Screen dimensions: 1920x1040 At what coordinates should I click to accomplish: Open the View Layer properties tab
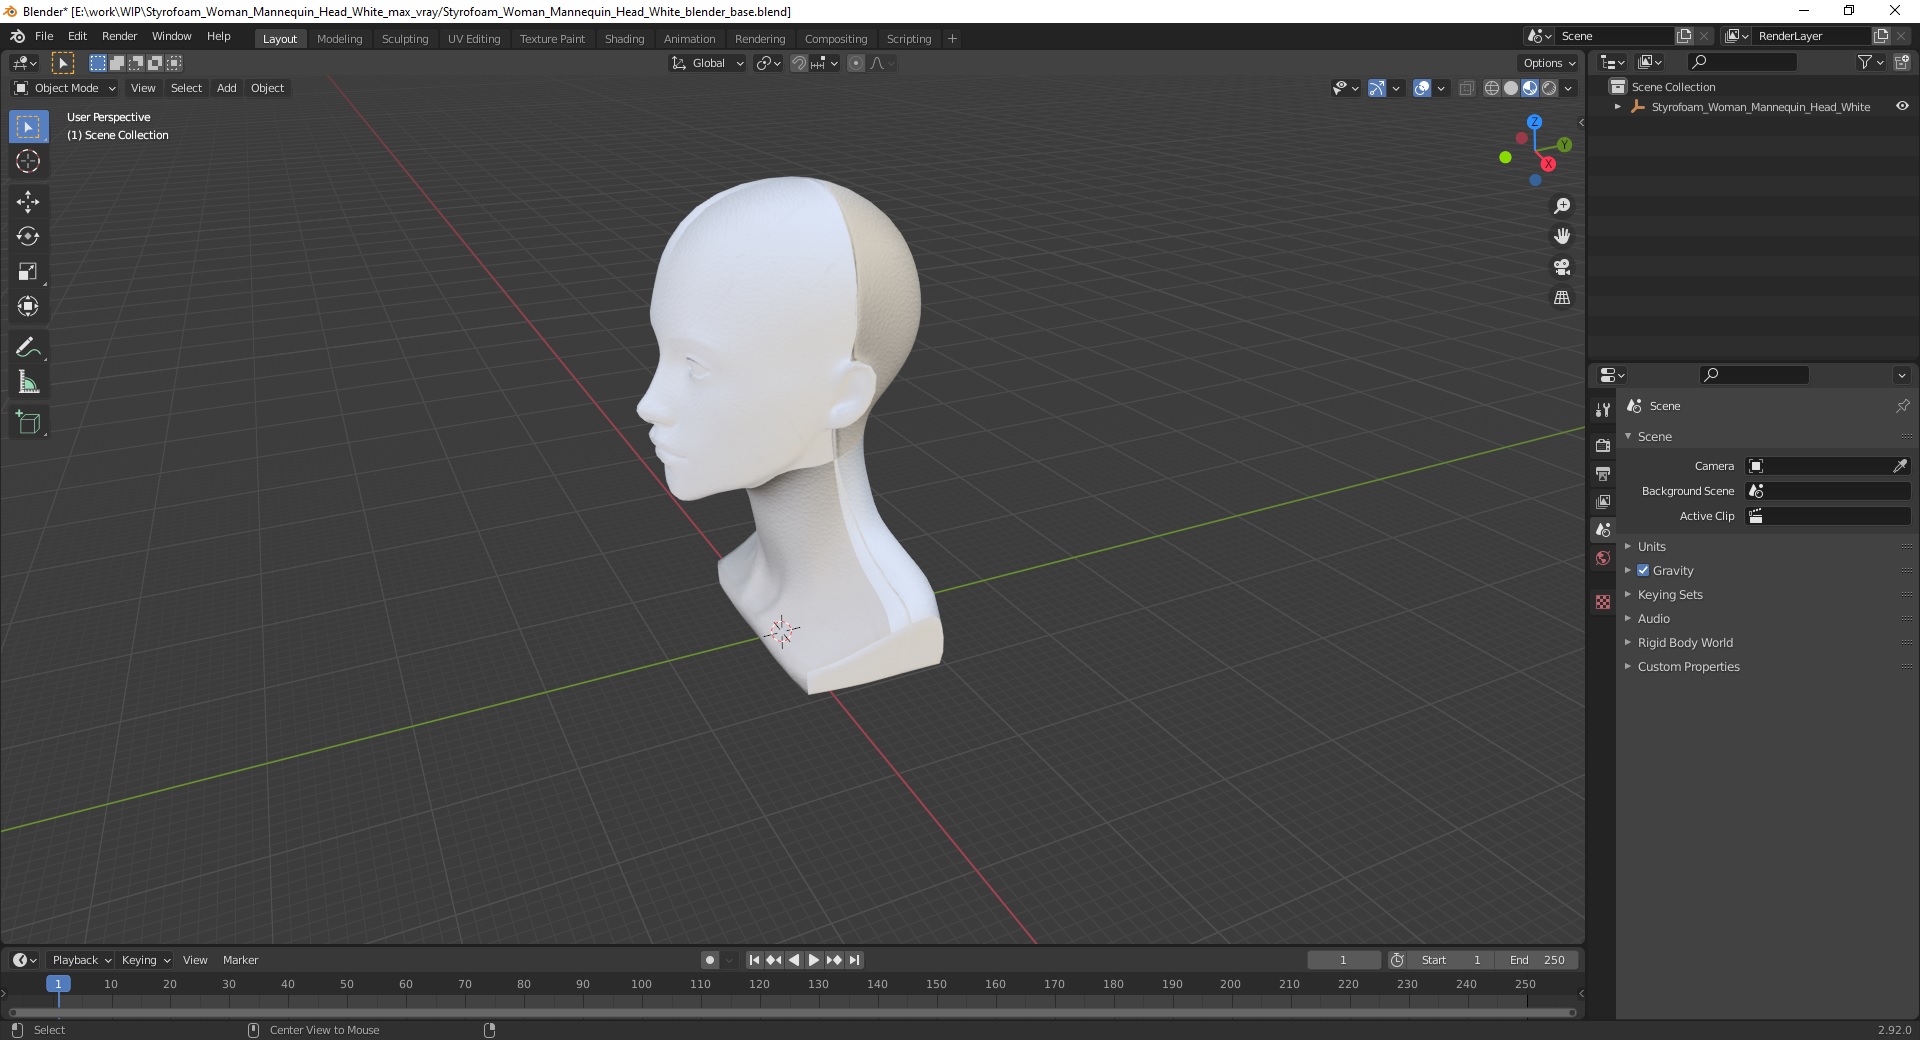pos(1603,501)
